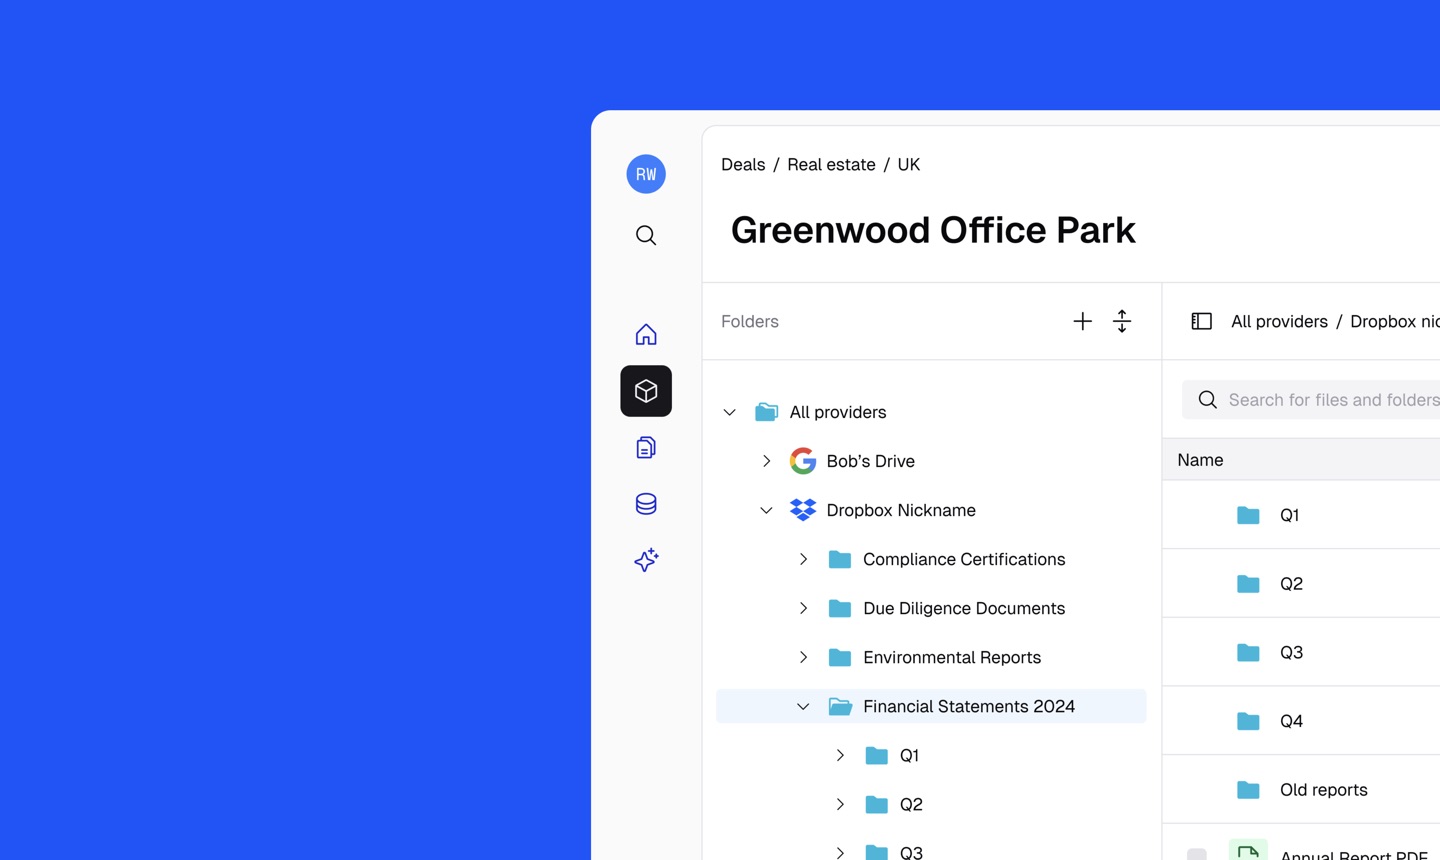The image size is (1440, 860).
Task: Navigate to Deals in the breadcrumb
Action: coord(743,165)
